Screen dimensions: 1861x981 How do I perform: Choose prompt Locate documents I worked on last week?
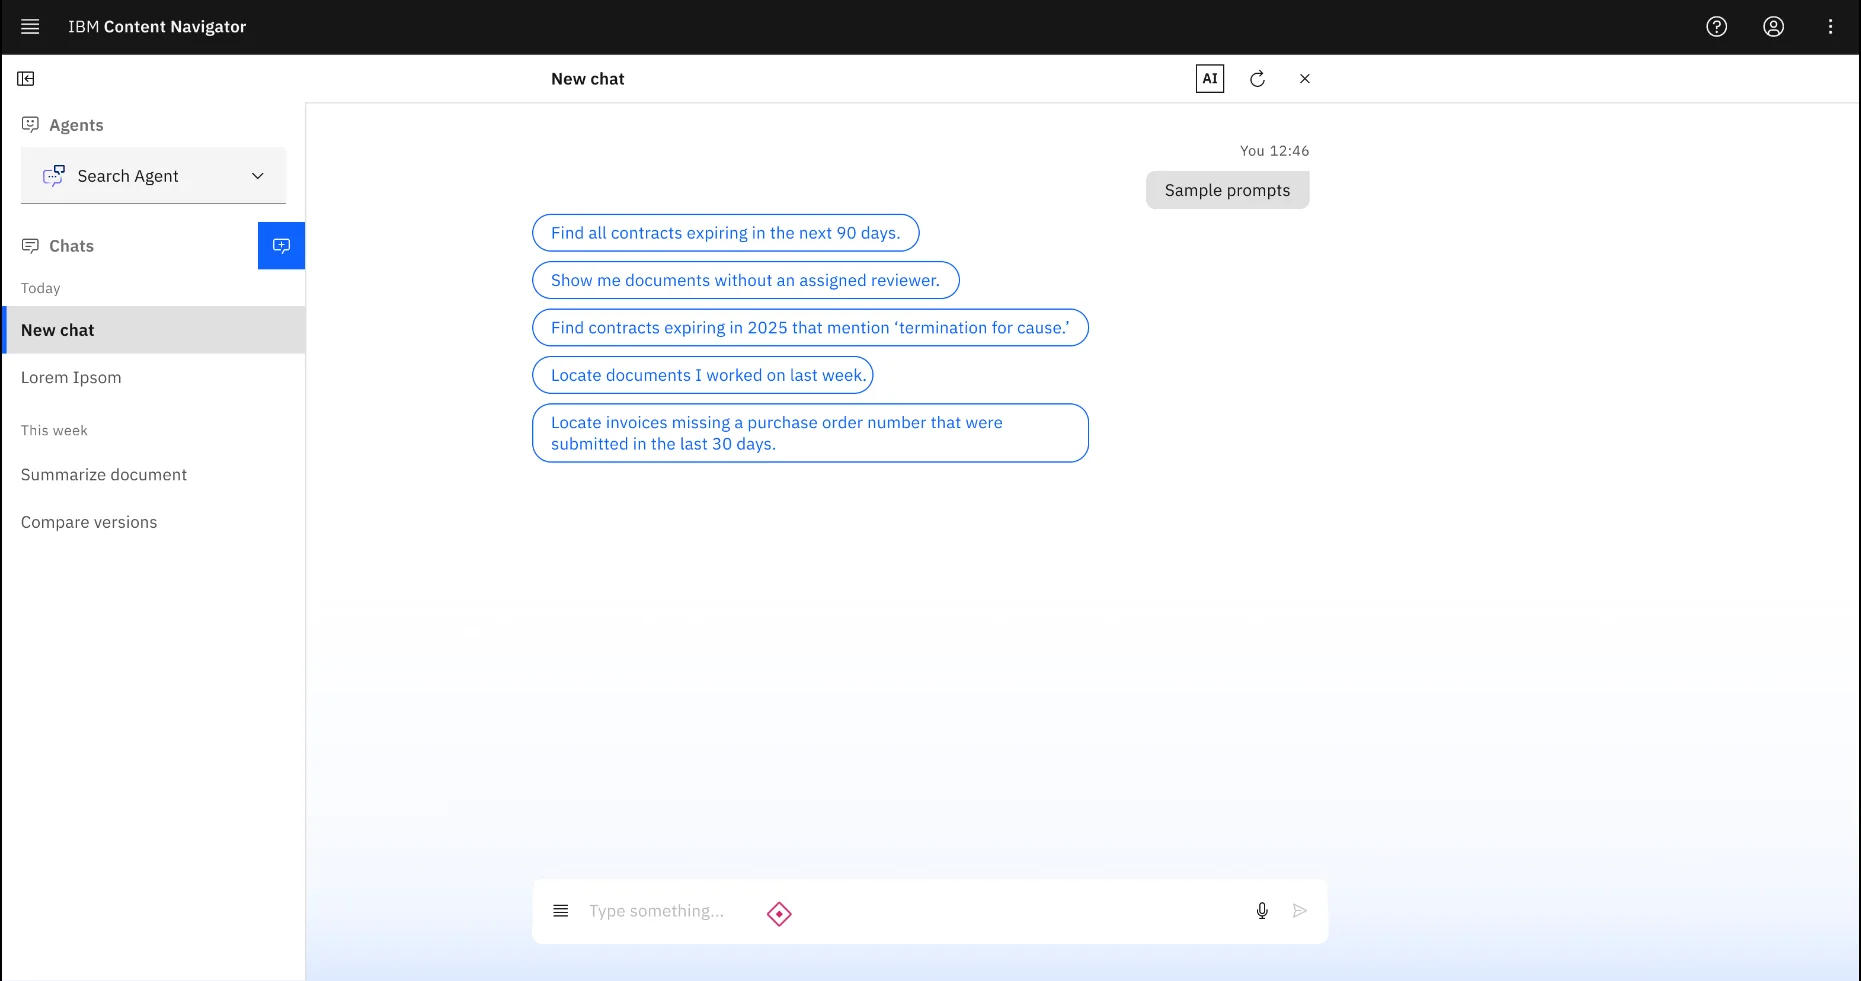[702, 376]
